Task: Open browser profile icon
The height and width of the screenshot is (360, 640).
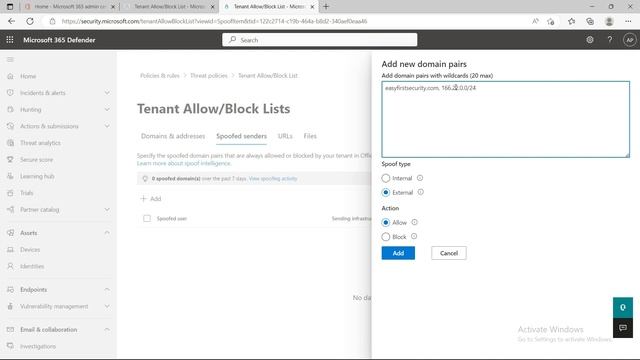Action: pyautogui.click(x=609, y=21)
